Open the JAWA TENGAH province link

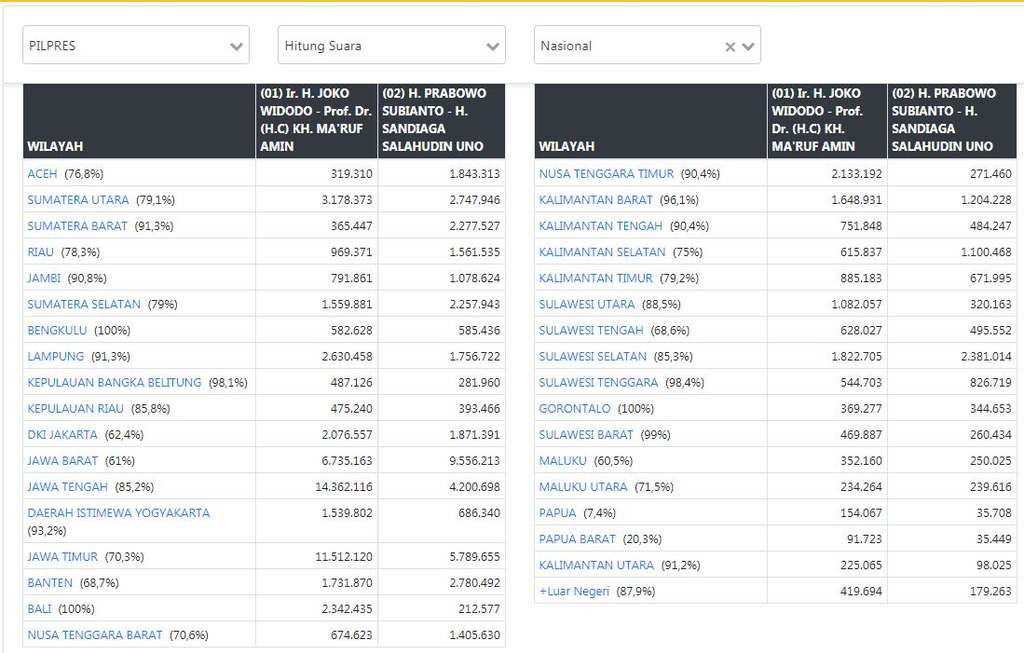tap(67, 487)
